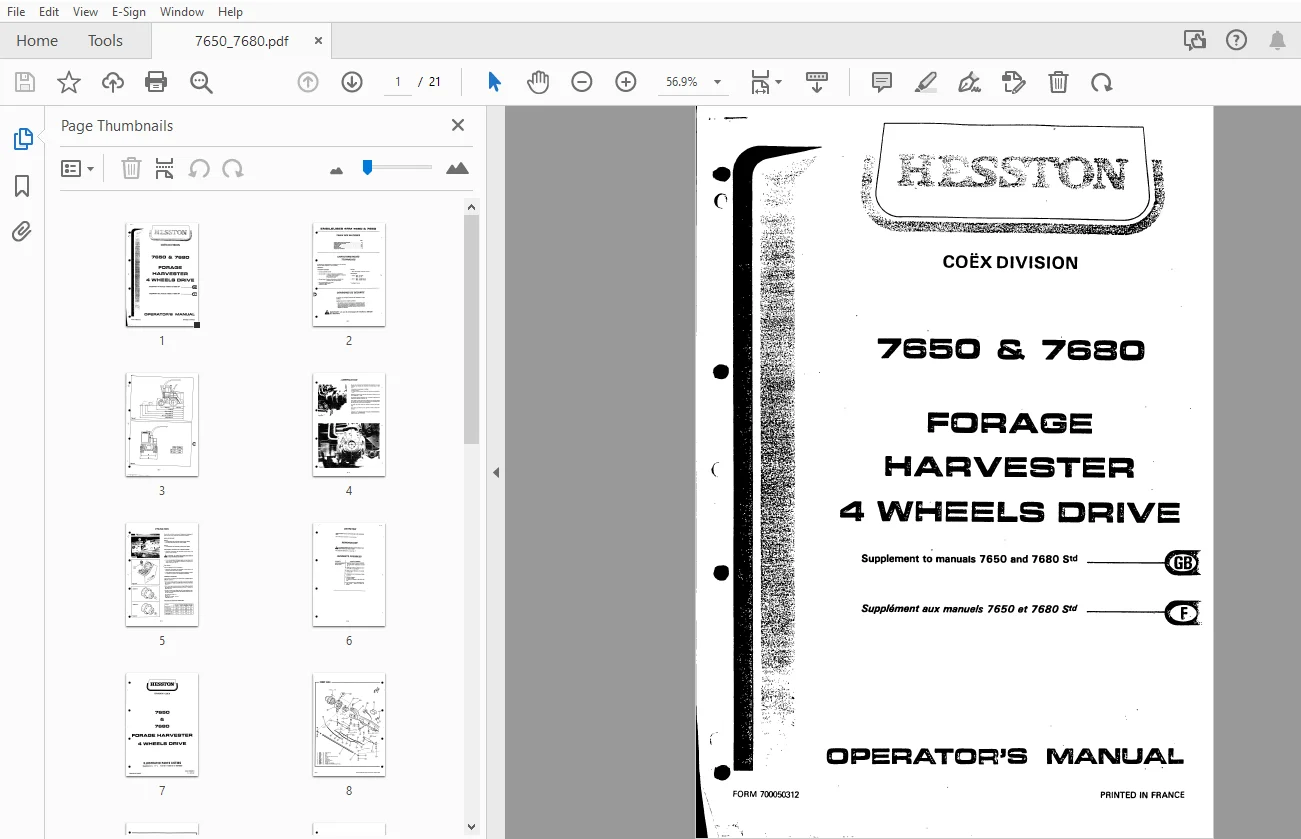The width and height of the screenshot is (1301, 839).
Task: Switch to the Tools tab
Action: (105, 41)
